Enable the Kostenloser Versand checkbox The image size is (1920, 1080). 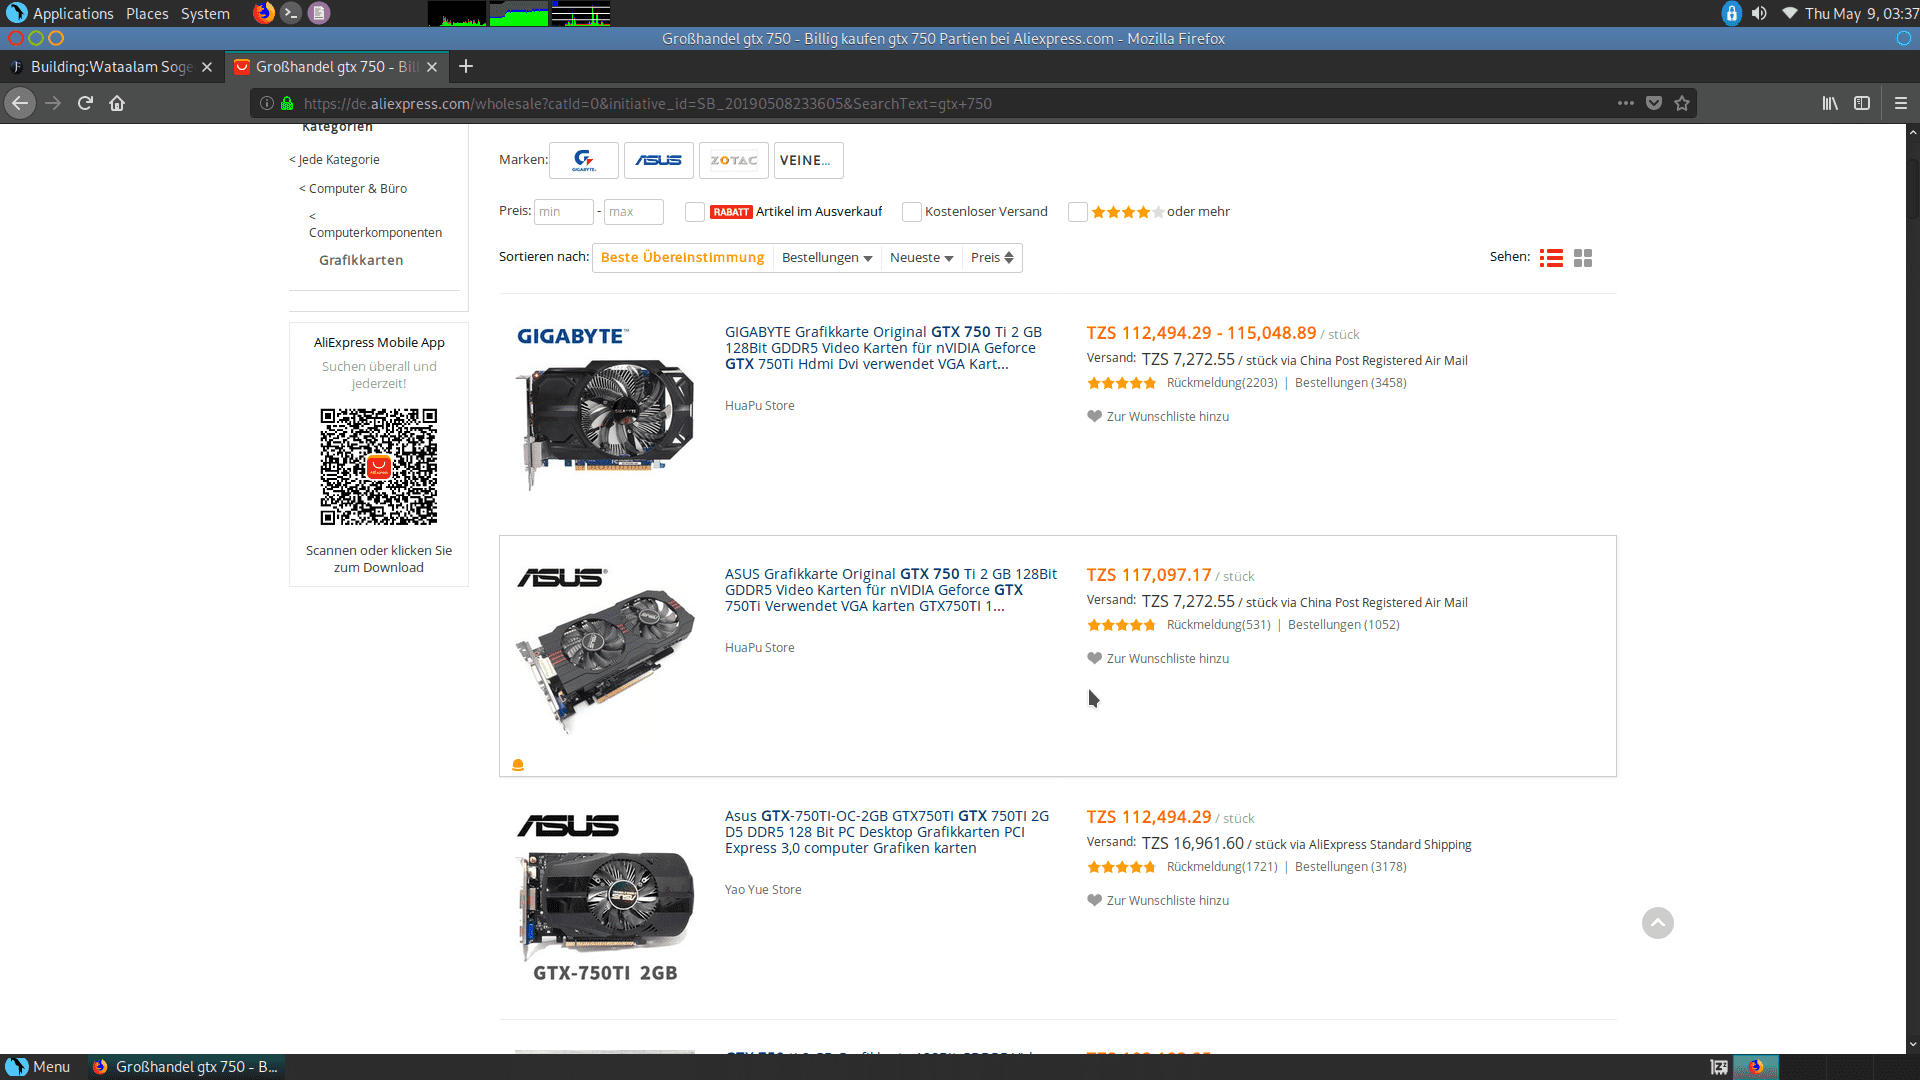click(x=912, y=212)
